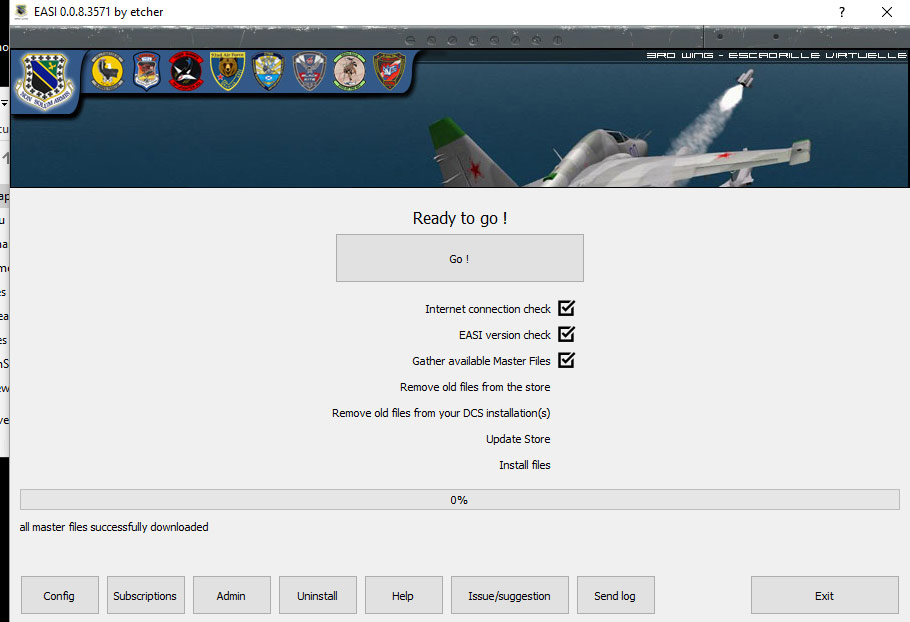Click the dark red shield patch

389,71
